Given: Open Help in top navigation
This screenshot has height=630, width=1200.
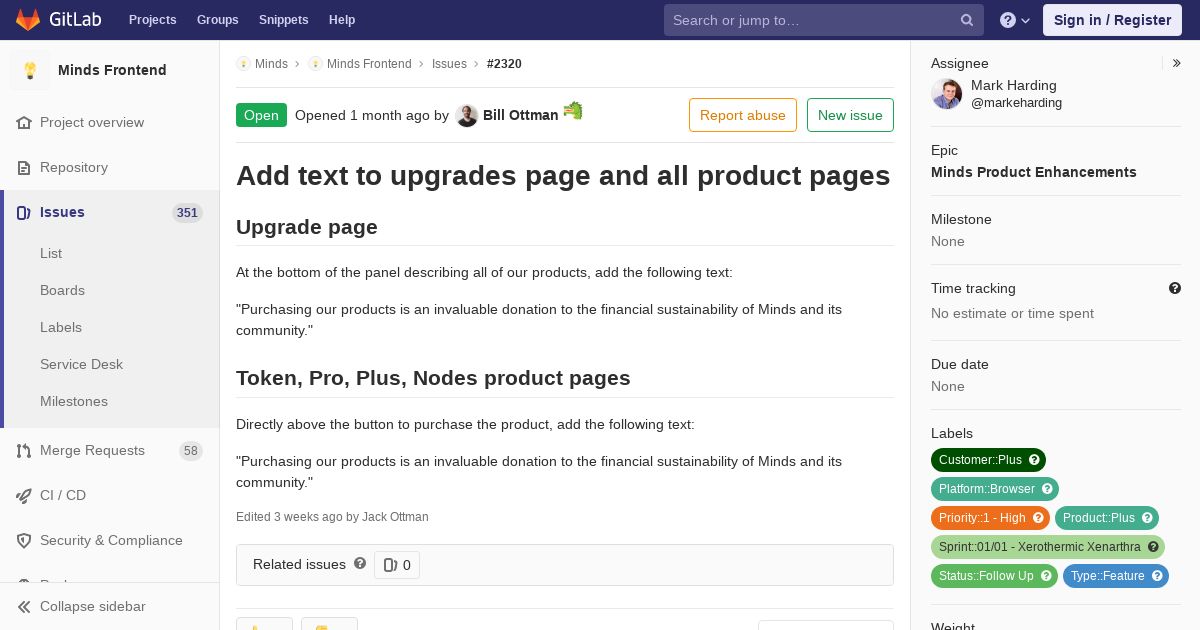Looking at the screenshot, I should tap(342, 20).
